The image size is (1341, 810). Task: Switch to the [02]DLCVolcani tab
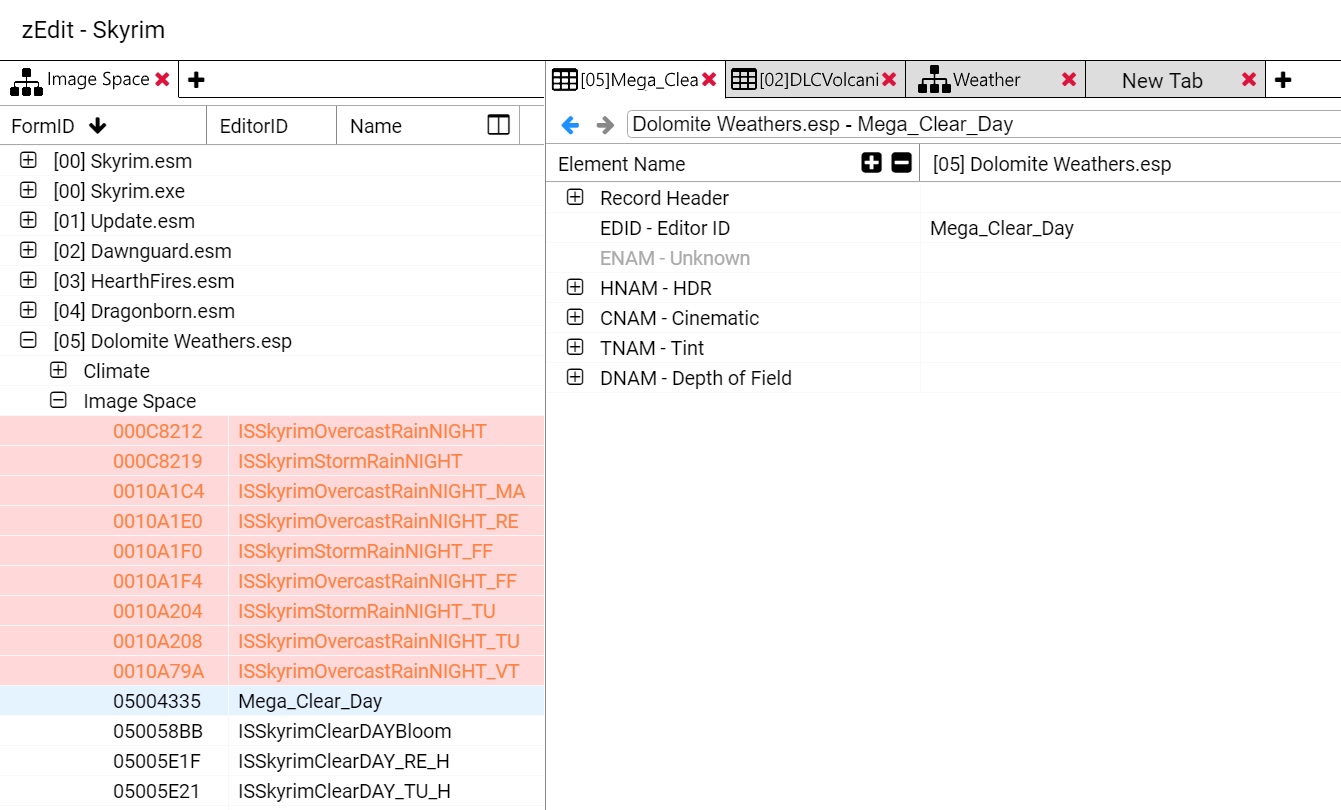pos(815,80)
